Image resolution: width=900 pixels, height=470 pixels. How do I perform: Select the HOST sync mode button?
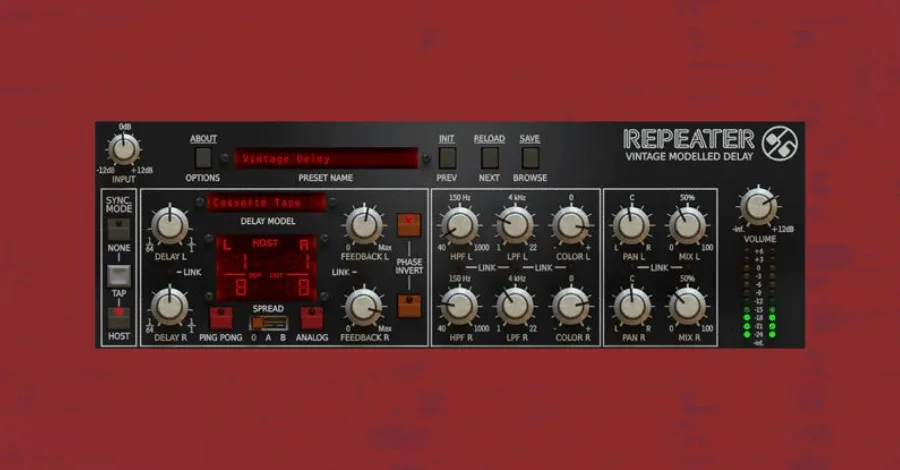tap(119, 318)
